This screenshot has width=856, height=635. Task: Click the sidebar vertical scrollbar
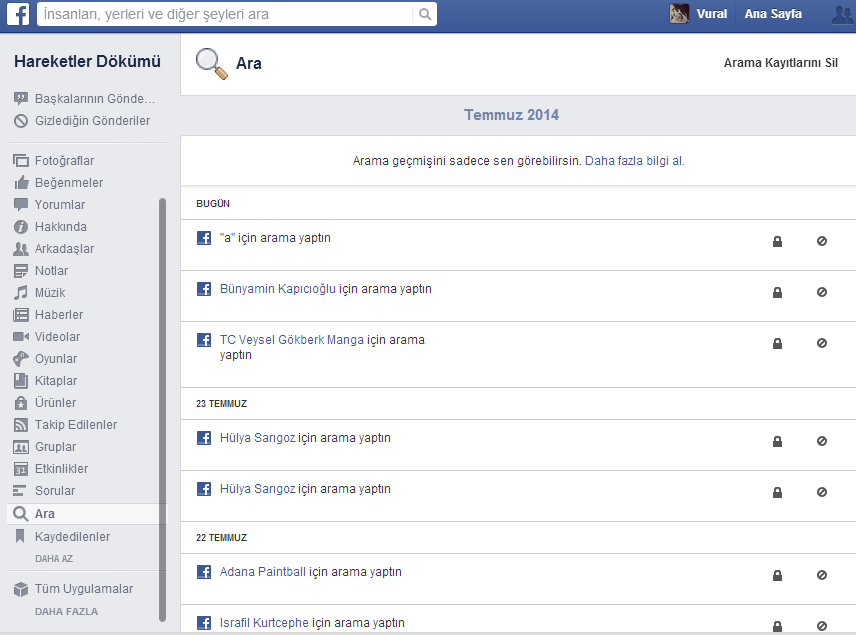click(162, 410)
